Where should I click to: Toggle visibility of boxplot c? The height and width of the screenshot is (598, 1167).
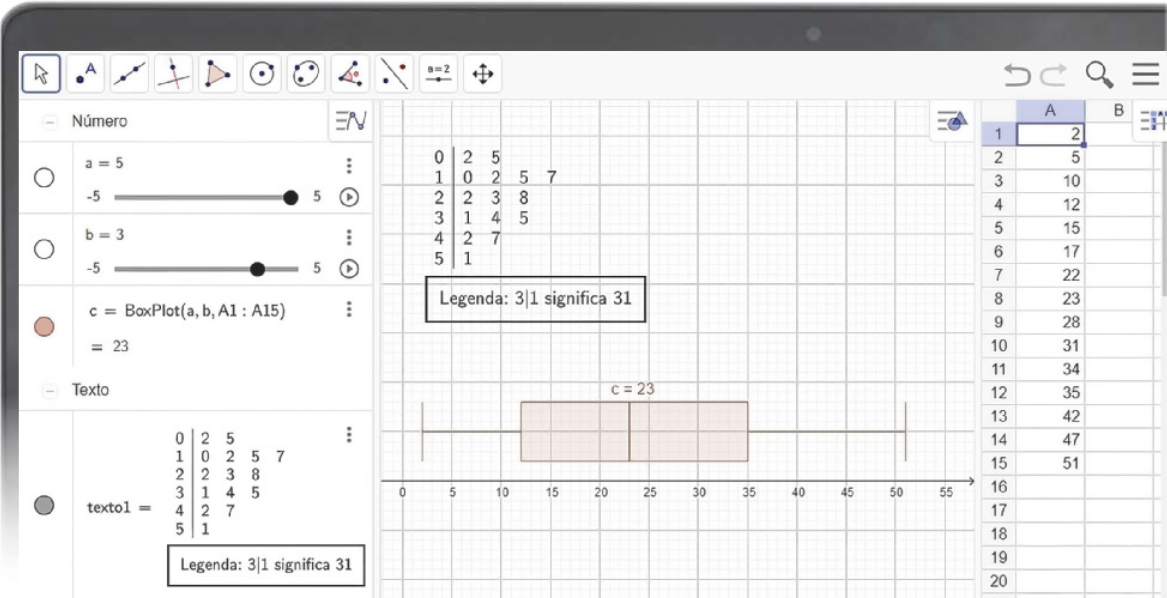click(x=45, y=327)
